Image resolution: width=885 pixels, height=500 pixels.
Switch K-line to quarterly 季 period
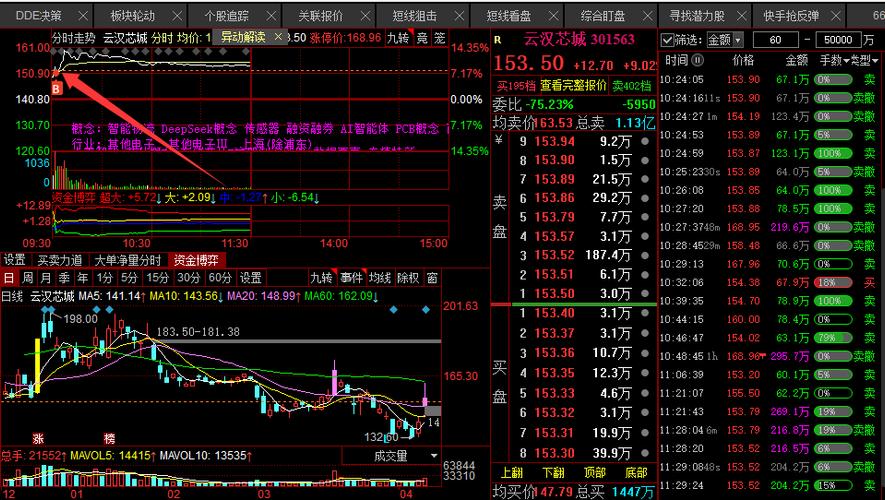[64, 278]
